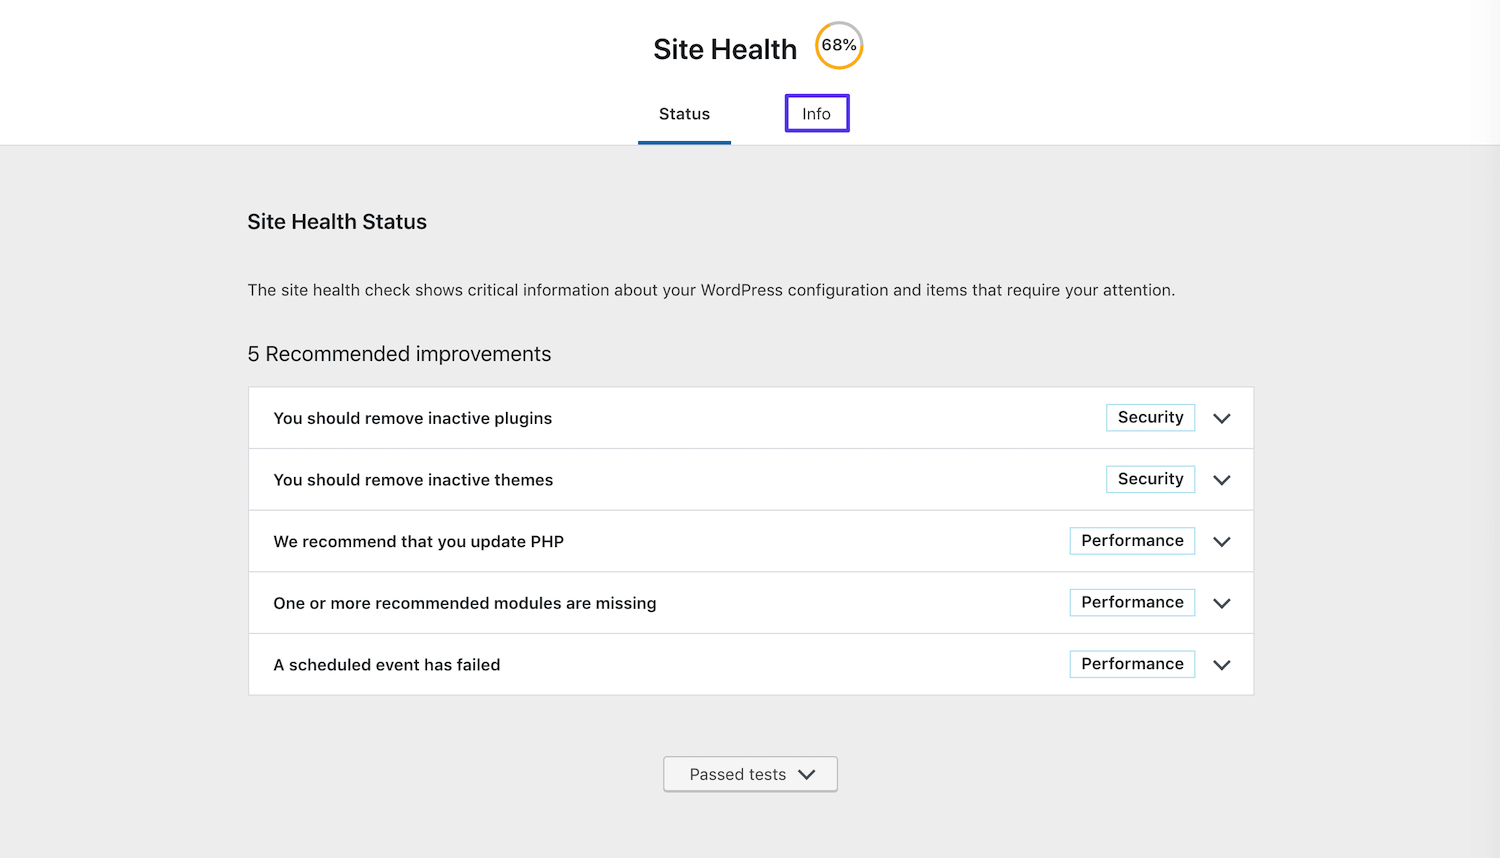1500x858 pixels.
Task: Expand the inactive themes recommendation
Action: 1221,479
